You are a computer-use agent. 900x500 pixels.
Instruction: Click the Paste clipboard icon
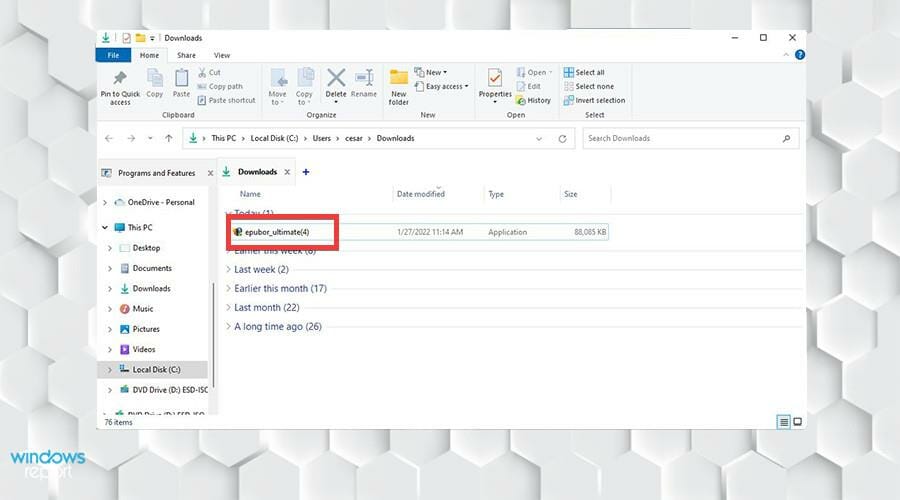tap(181, 78)
